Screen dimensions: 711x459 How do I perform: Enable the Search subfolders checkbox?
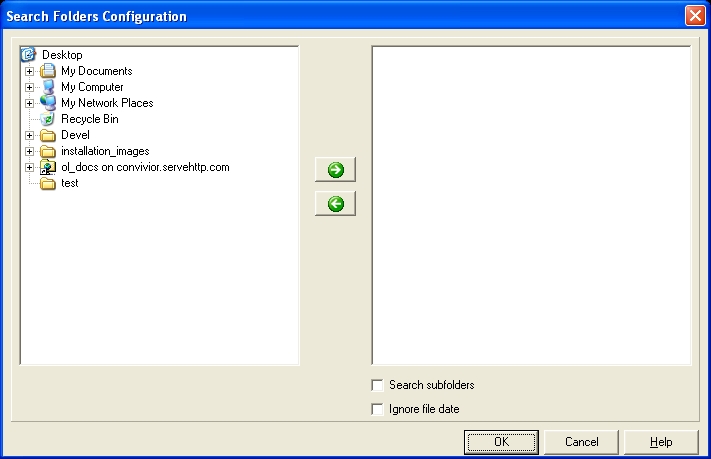coord(377,385)
